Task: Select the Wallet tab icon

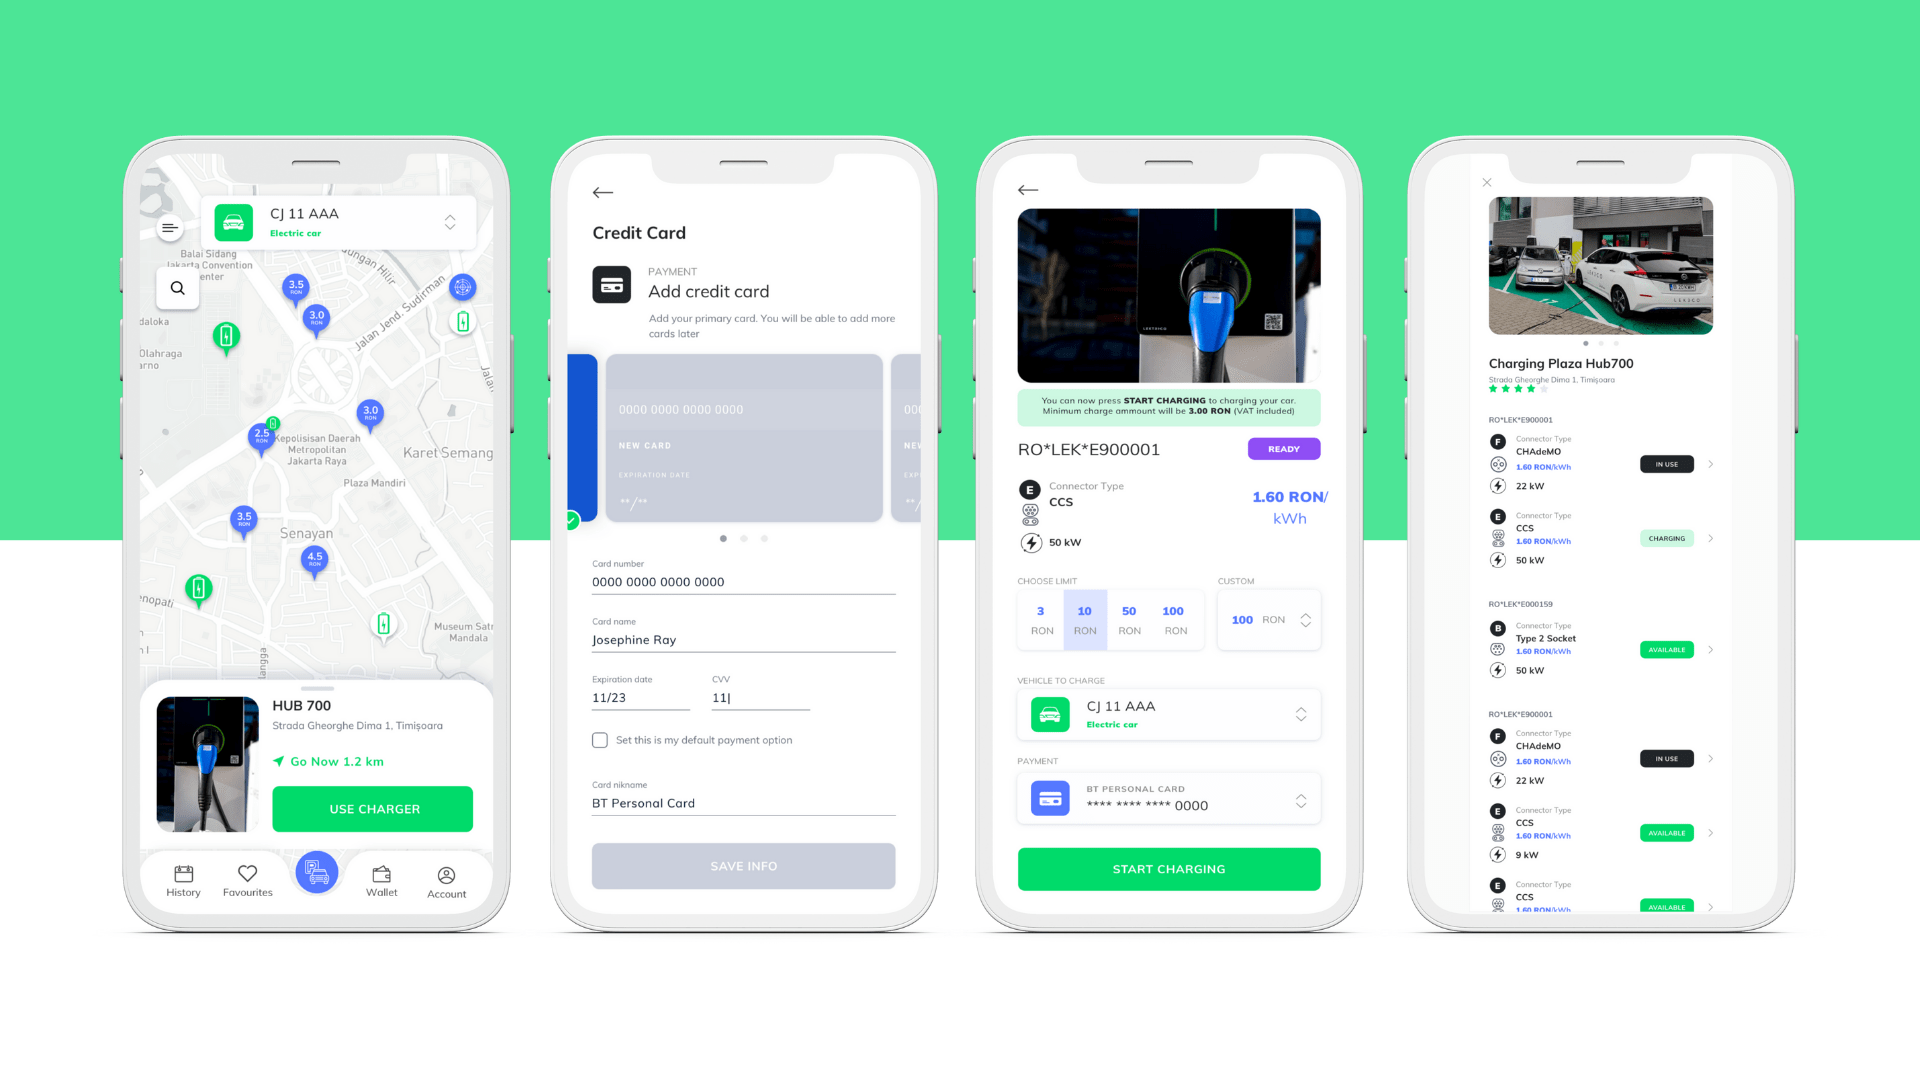Action: (382, 872)
